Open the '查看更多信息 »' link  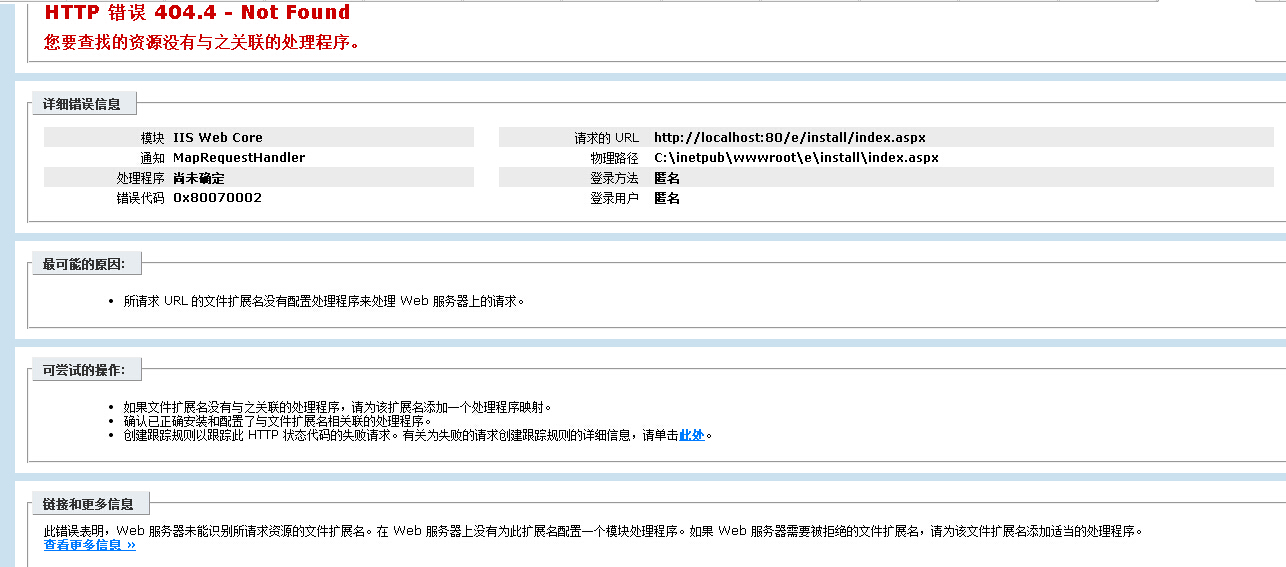(x=90, y=545)
